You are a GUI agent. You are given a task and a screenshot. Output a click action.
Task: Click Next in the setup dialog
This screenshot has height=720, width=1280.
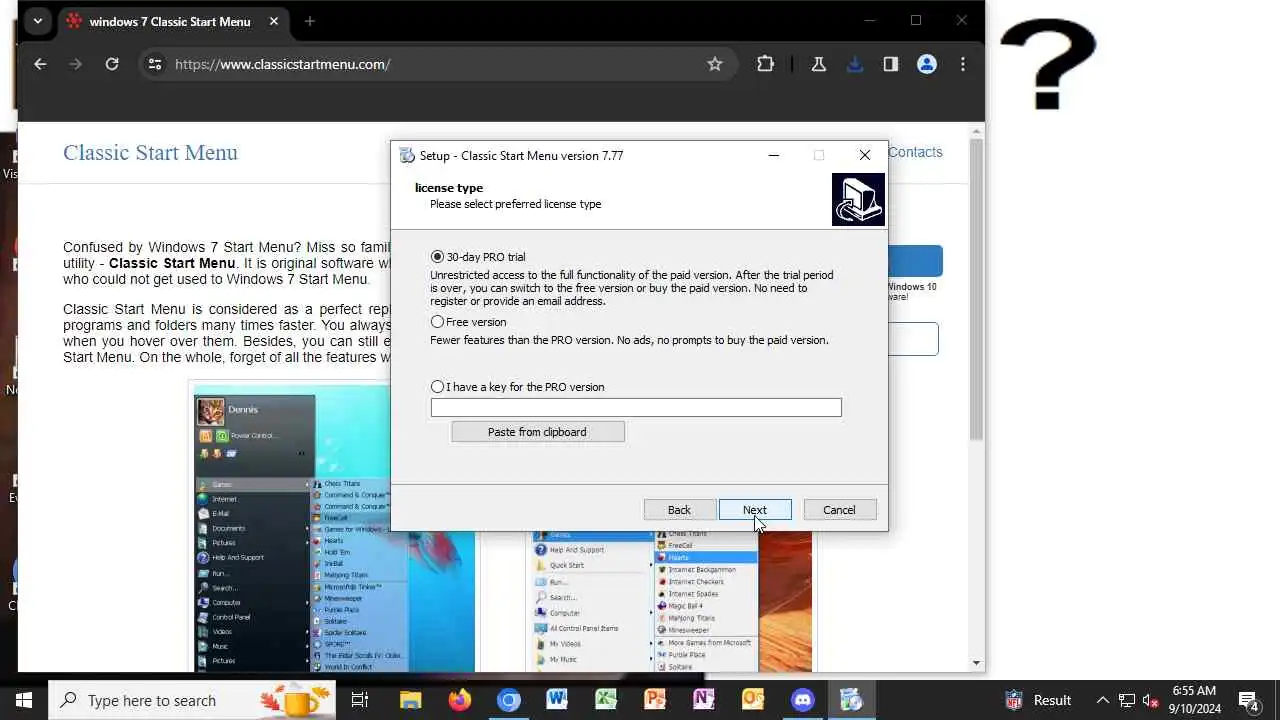tap(755, 510)
